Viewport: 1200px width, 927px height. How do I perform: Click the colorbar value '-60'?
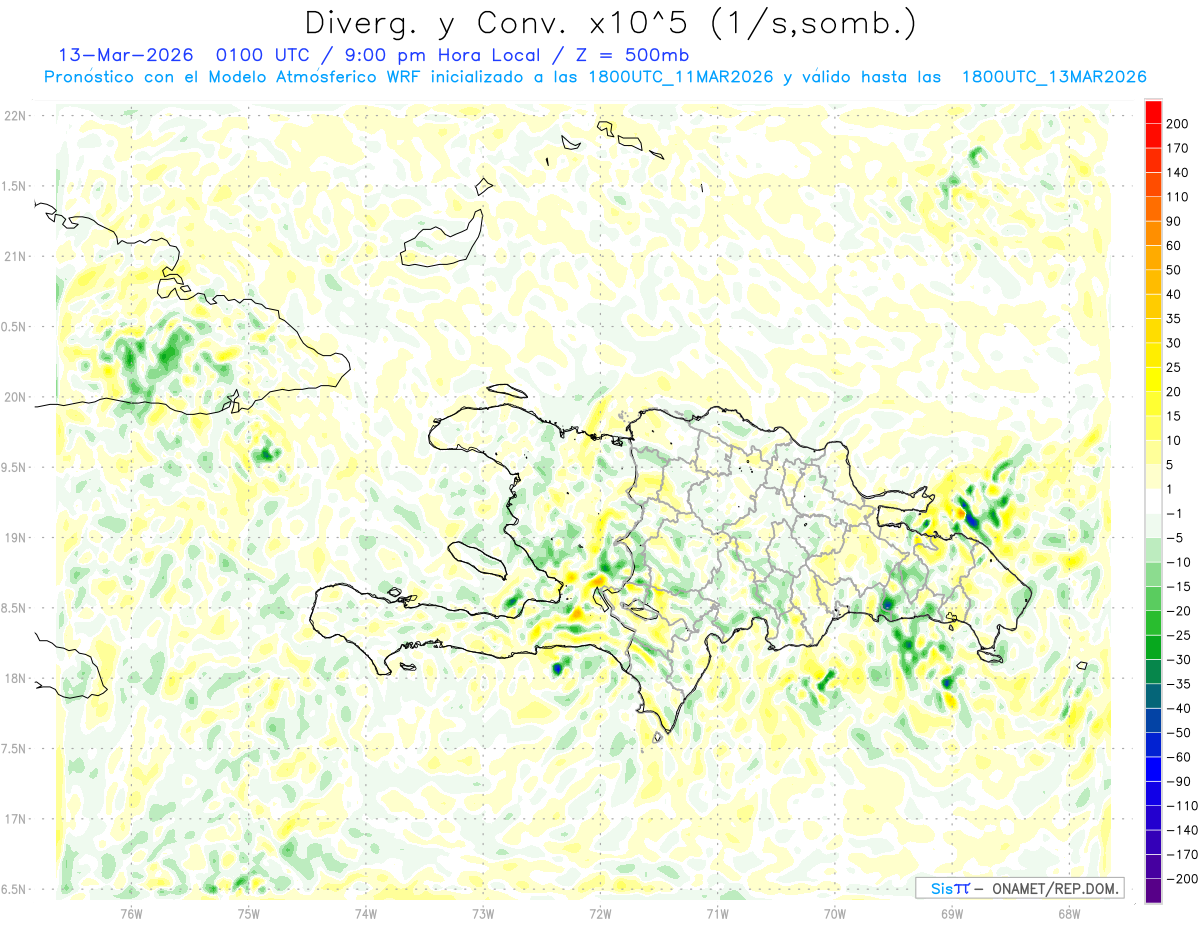click(1178, 758)
